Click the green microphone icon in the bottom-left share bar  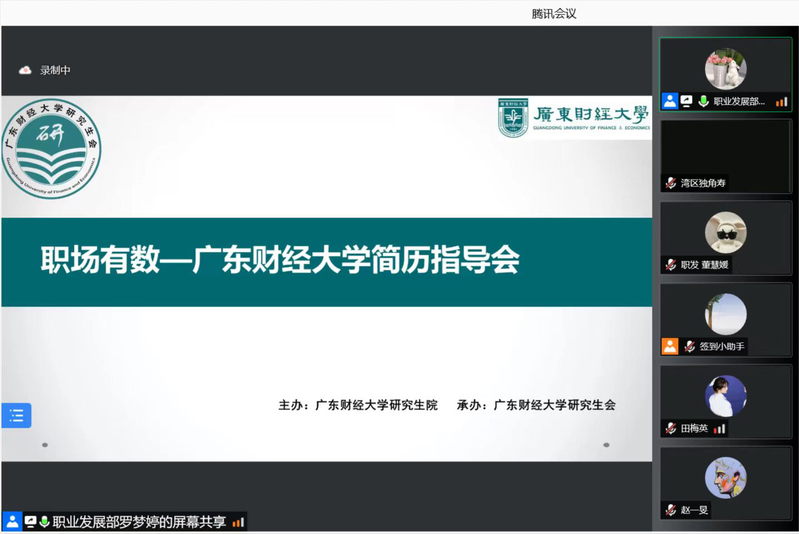45,522
